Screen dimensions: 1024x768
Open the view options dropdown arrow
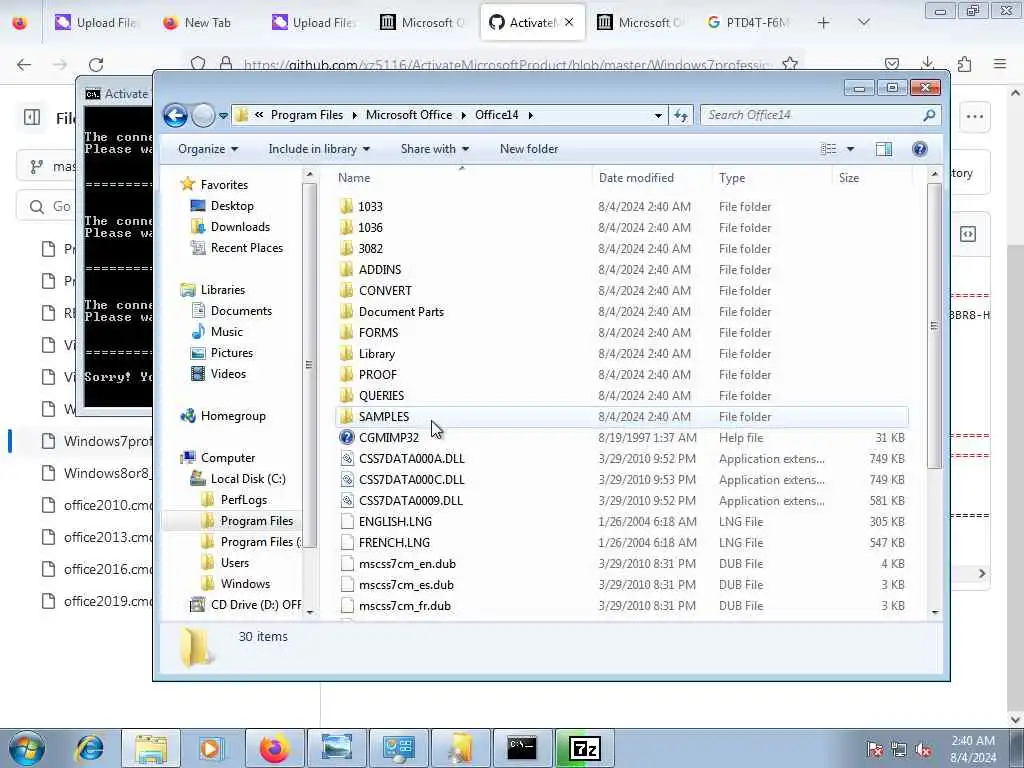tap(850, 149)
